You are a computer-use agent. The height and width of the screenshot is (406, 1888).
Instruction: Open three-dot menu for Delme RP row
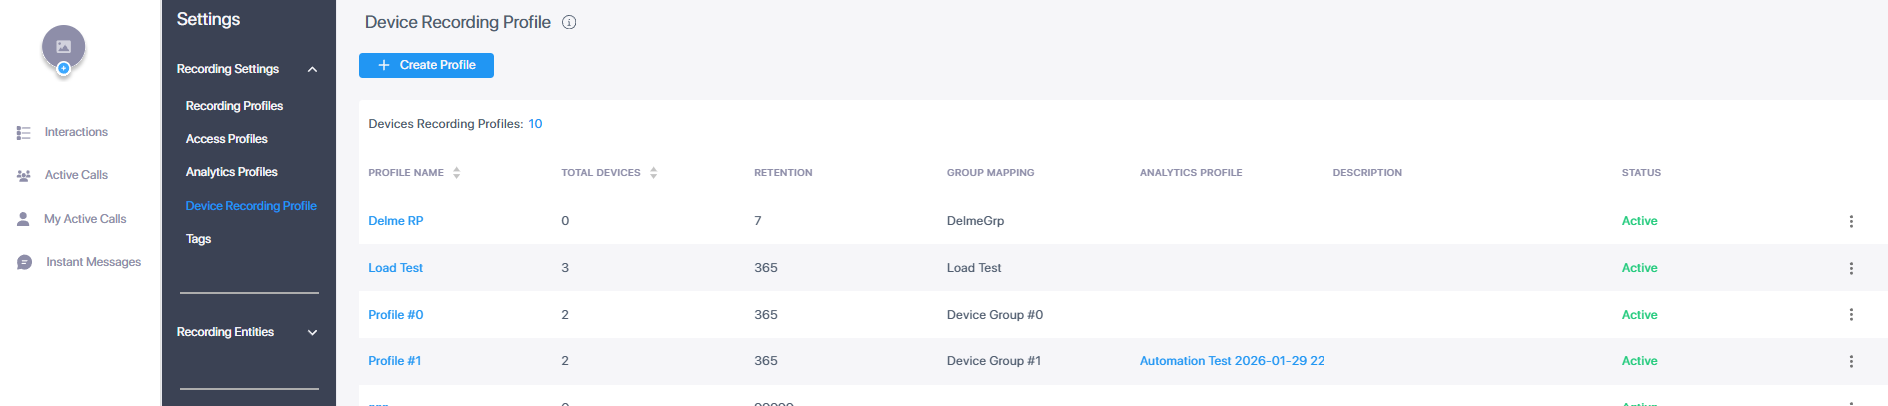(1850, 221)
